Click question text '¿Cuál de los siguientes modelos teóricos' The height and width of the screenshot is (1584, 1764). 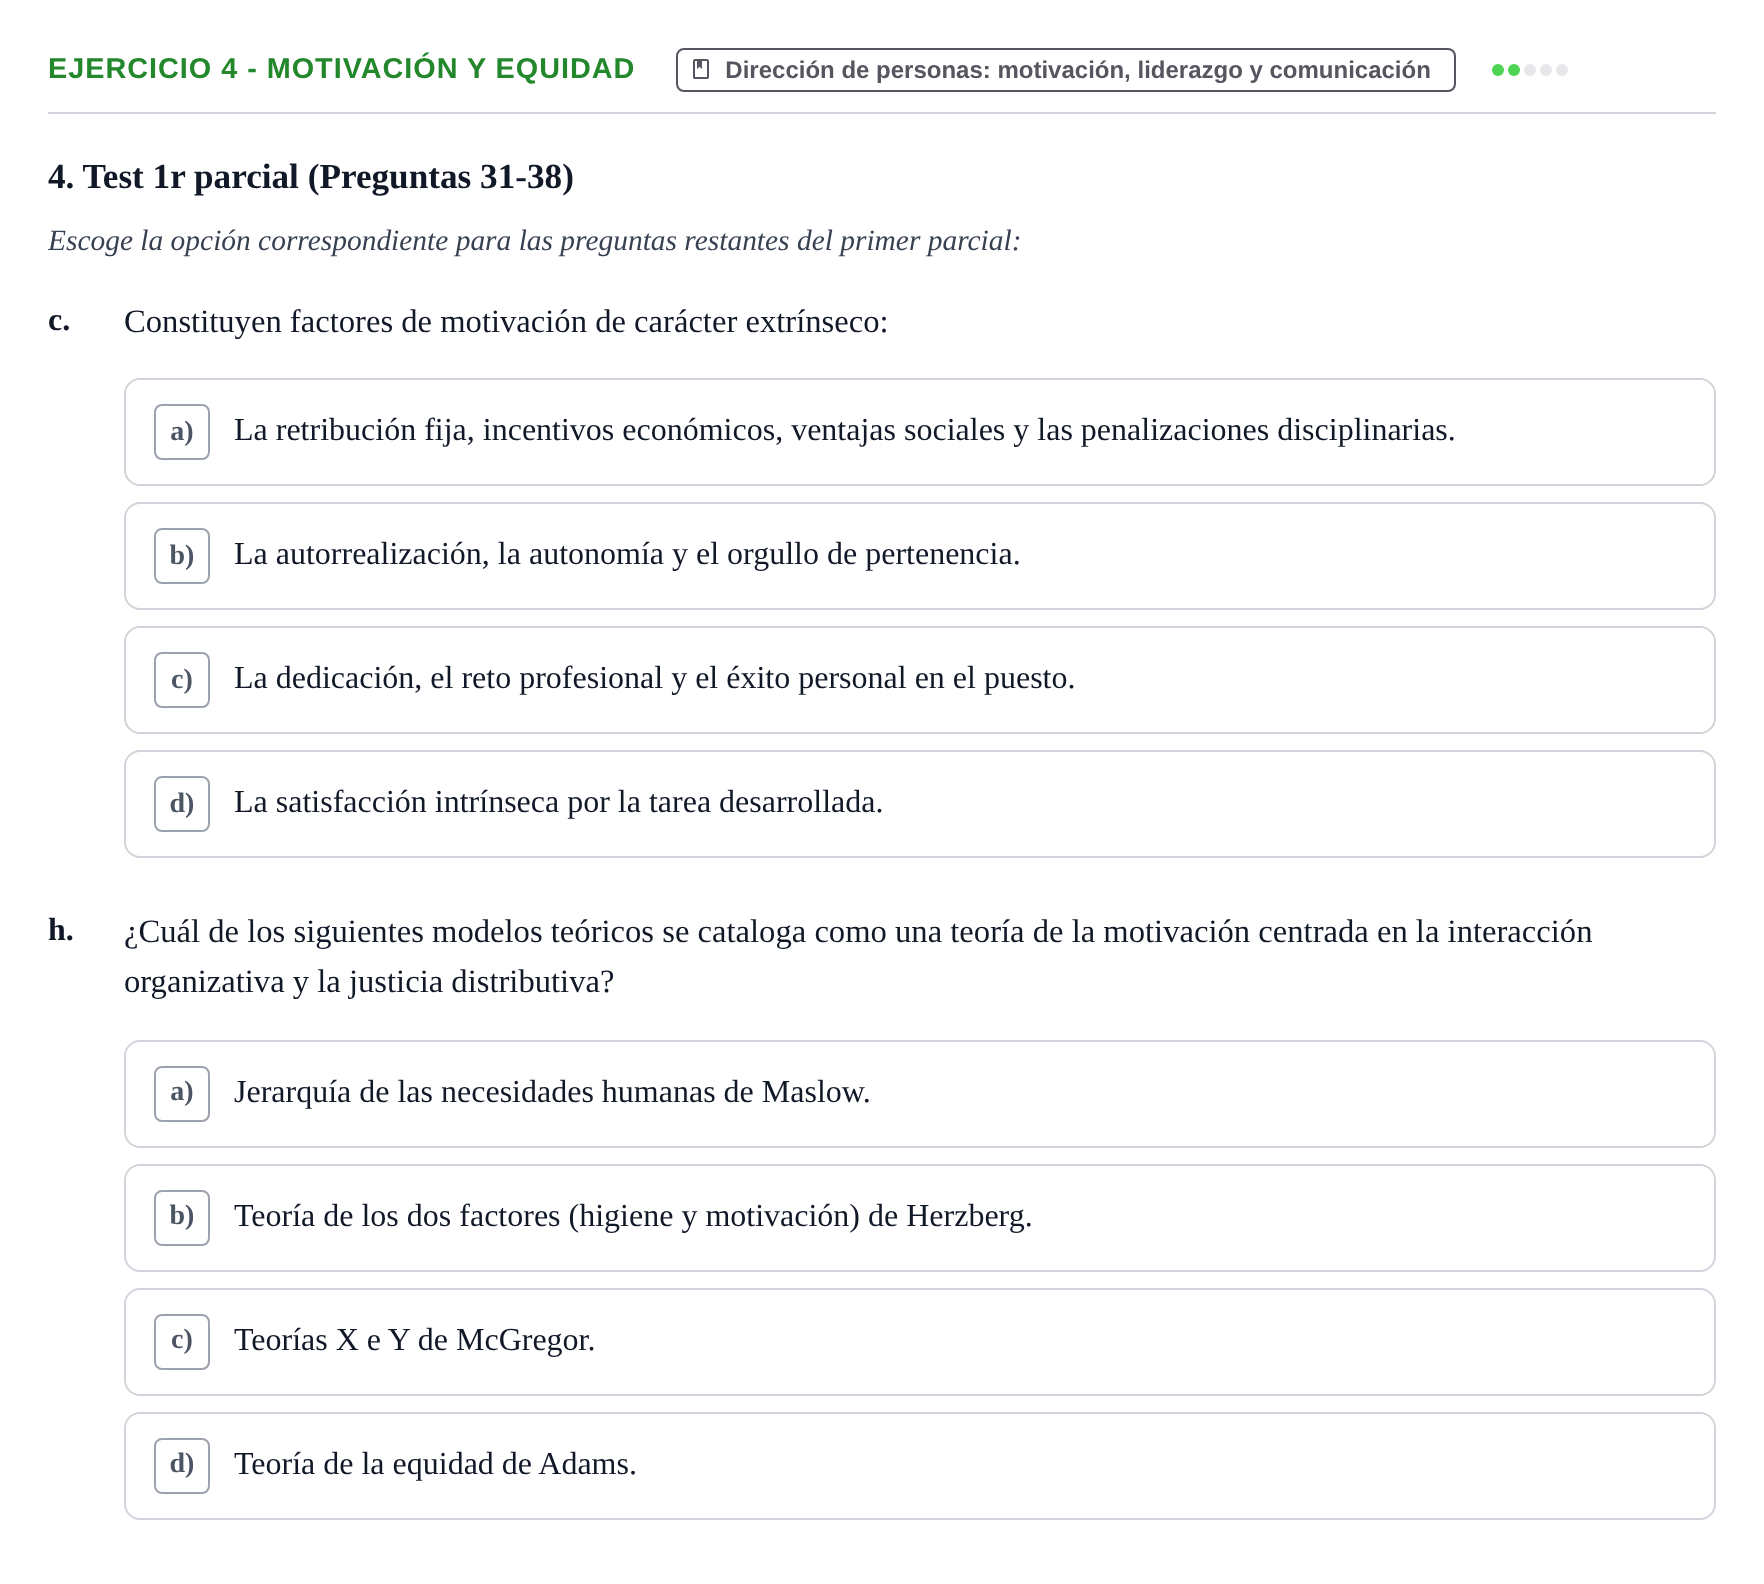(x=858, y=957)
